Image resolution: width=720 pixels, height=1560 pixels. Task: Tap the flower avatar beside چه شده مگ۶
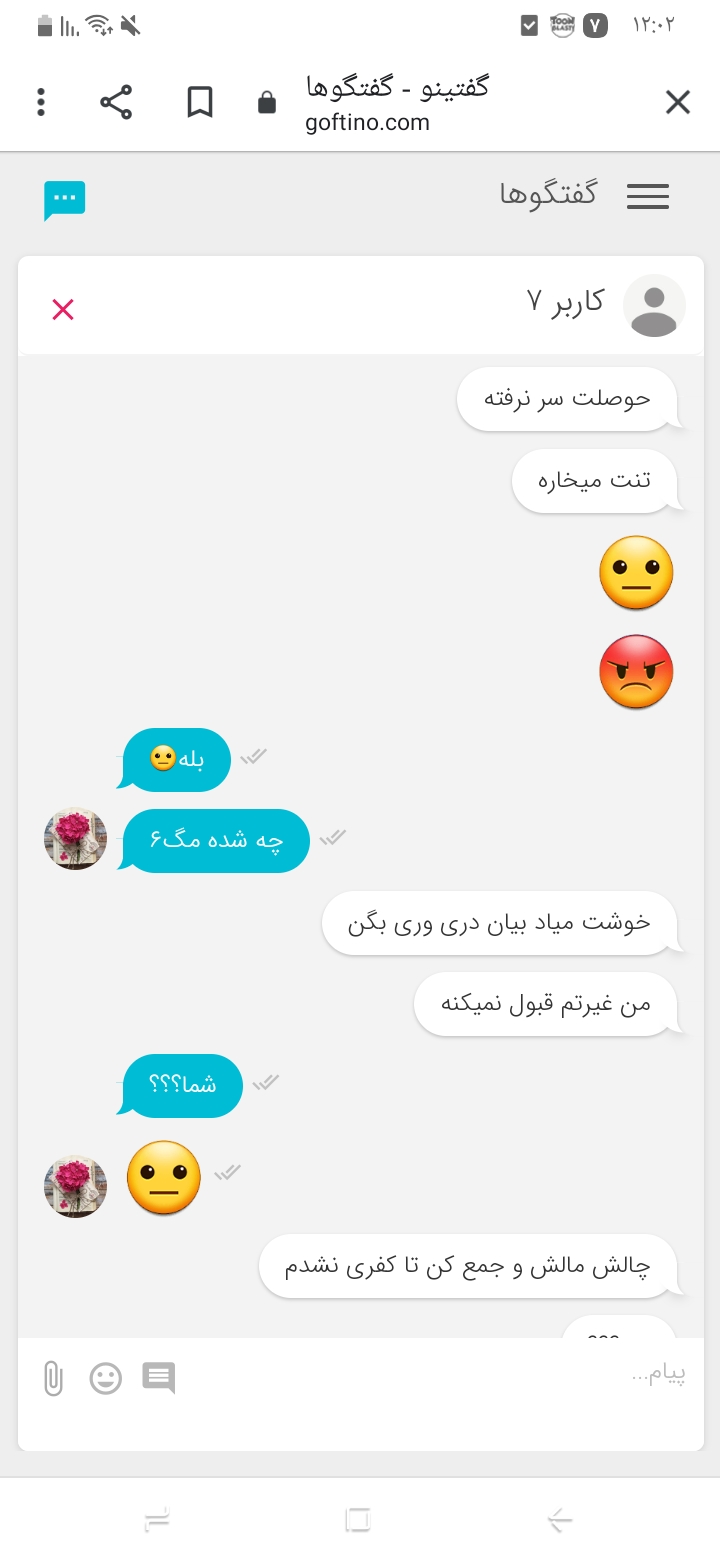(76, 838)
